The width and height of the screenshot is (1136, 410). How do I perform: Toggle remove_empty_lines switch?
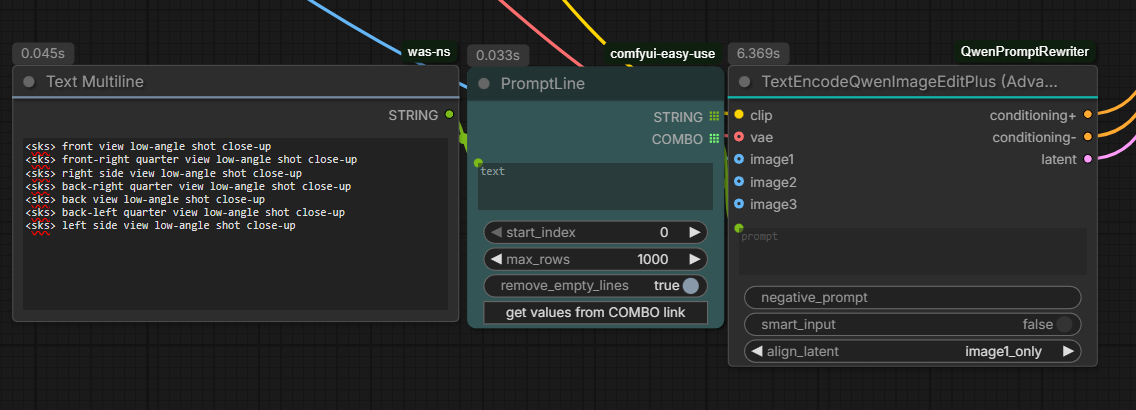pyautogui.click(x=690, y=285)
